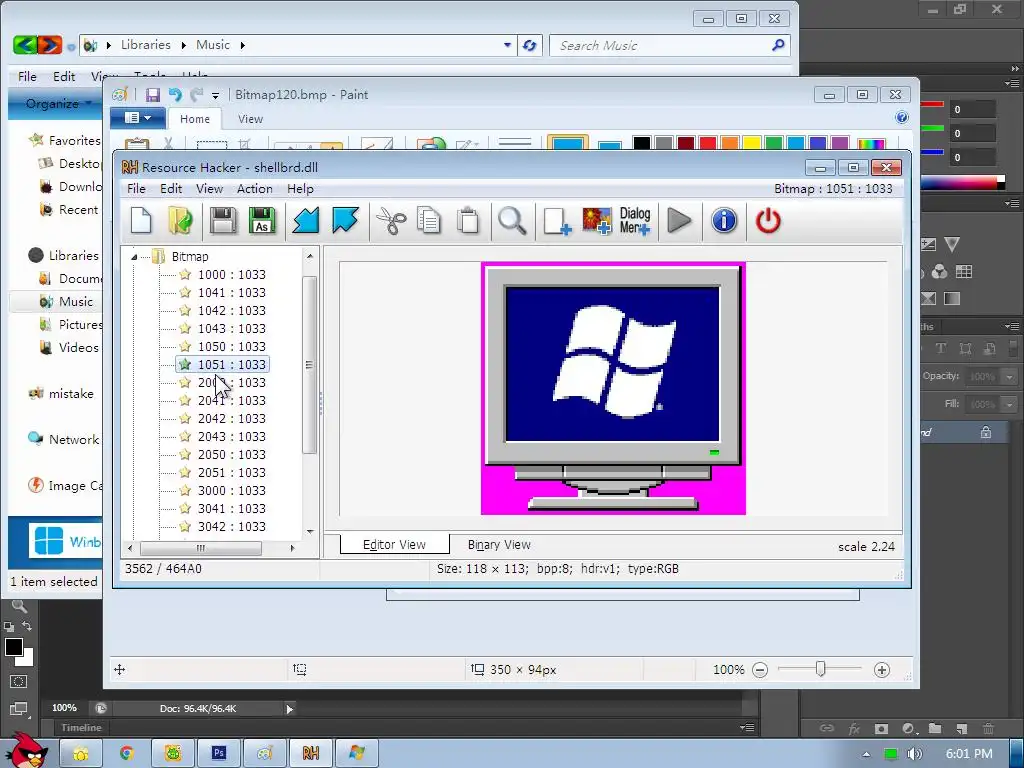Screen dimensions: 1024x768
Task: Click the Resource Hacker taskbar button
Action: (311, 753)
